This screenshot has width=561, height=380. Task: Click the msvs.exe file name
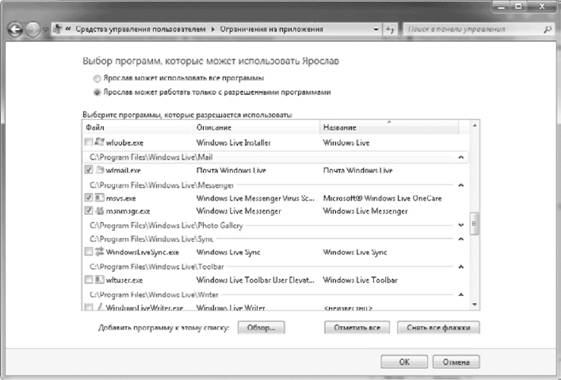121,198
